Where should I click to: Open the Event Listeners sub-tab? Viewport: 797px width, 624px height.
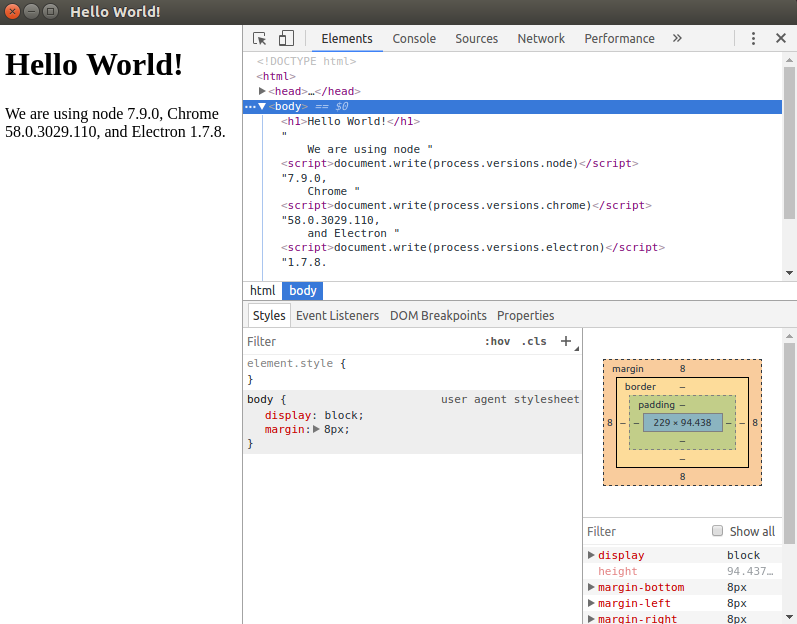(338, 316)
